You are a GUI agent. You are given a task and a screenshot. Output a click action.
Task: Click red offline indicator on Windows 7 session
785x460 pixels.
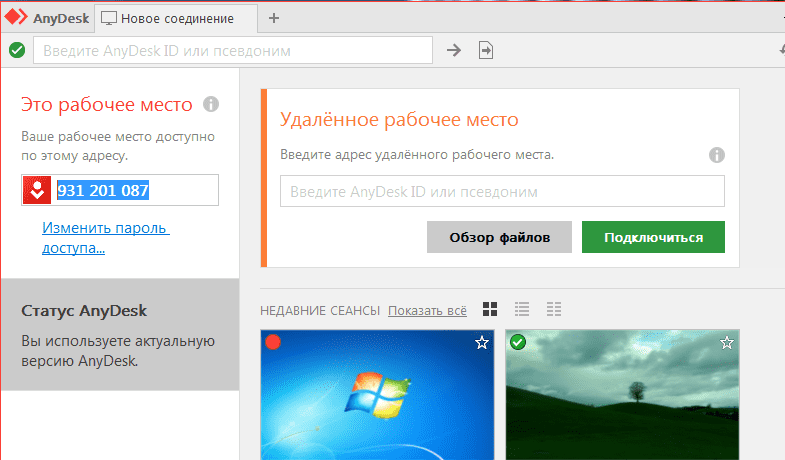pyautogui.click(x=273, y=342)
